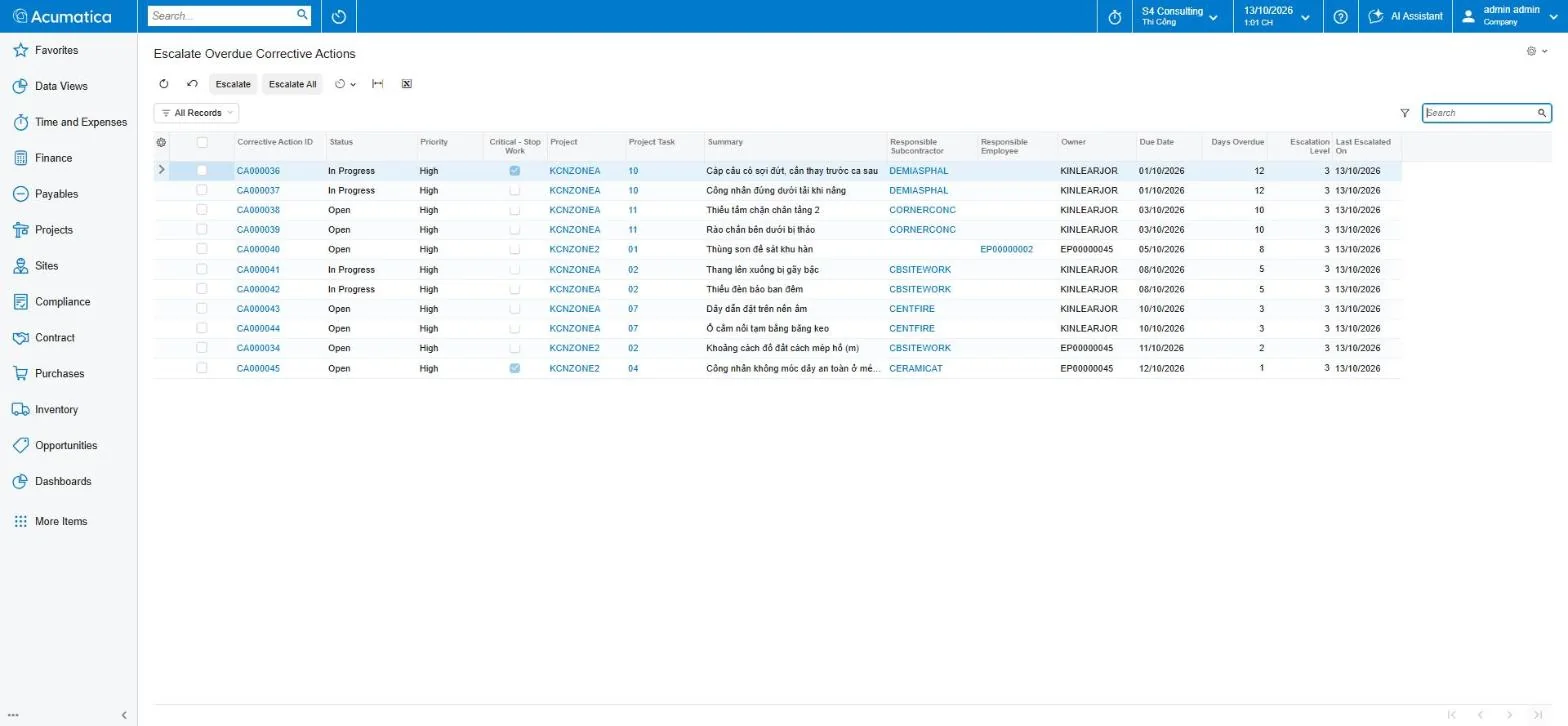1568x726 pixels.
Task: Click the Escalate All button
Action: 292,84
